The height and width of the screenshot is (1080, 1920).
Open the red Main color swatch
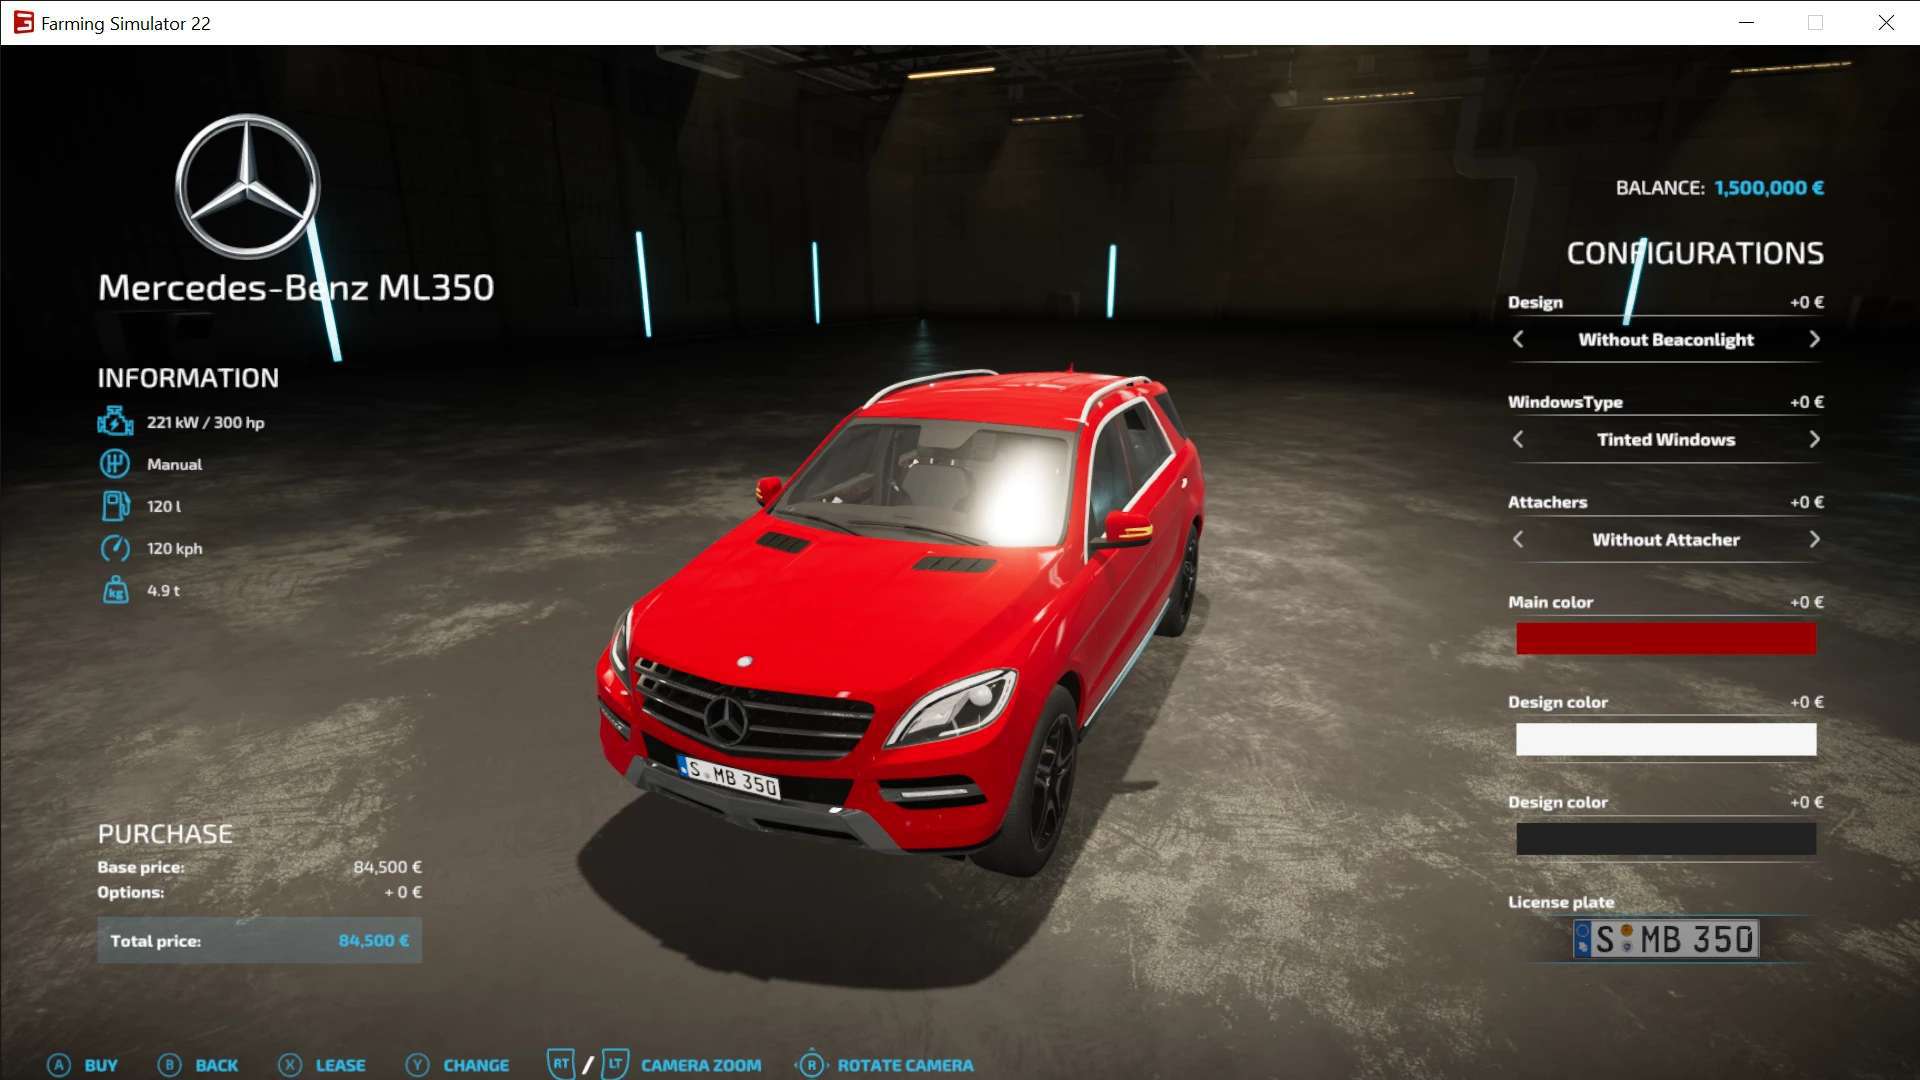[1665, 639]
